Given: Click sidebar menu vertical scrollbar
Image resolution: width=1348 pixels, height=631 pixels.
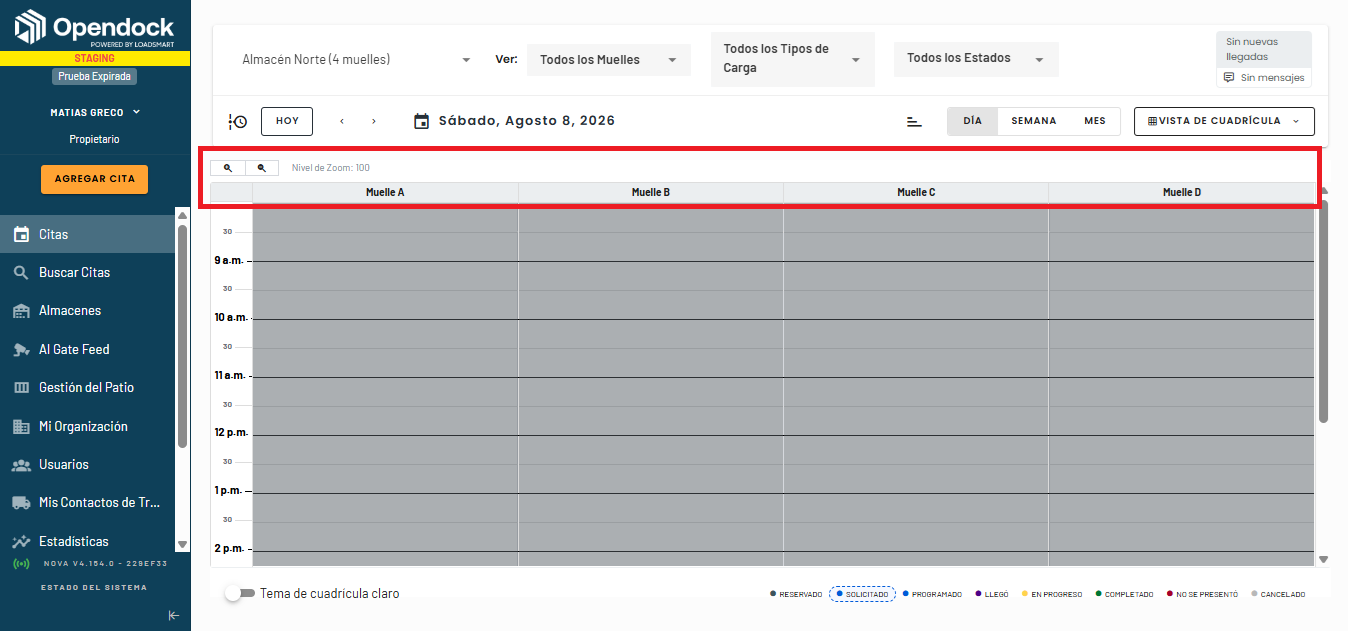Looking at the screenshot, I should pos(182,336).
